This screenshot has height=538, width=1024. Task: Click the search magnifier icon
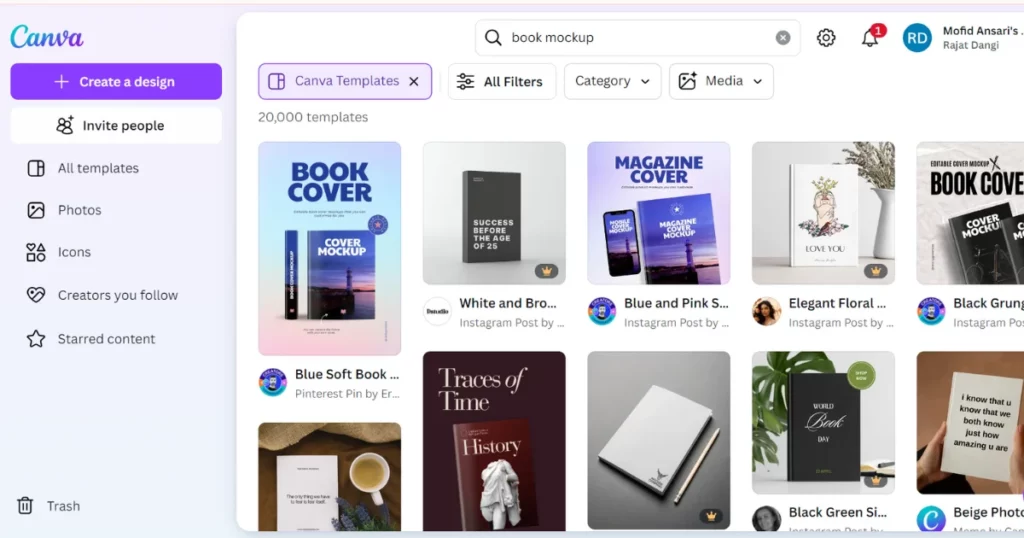[493, 38]
